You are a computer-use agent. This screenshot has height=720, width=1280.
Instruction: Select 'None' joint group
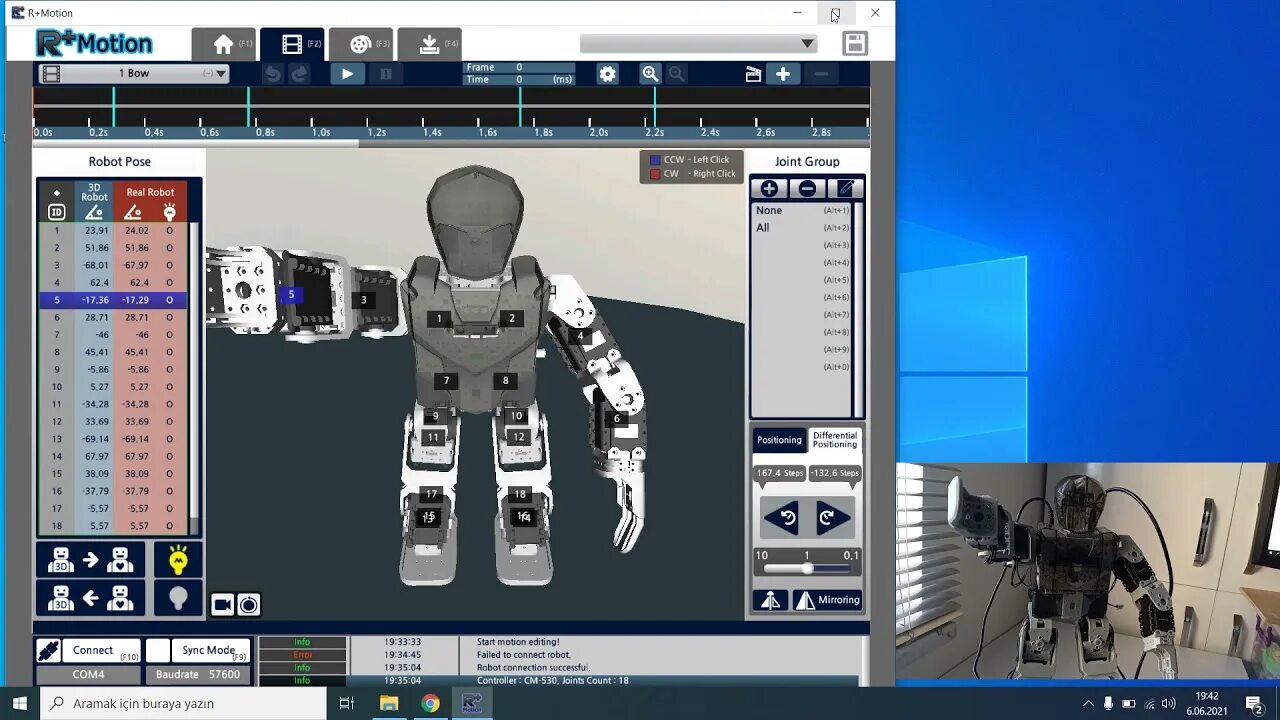tap(802, 210)
